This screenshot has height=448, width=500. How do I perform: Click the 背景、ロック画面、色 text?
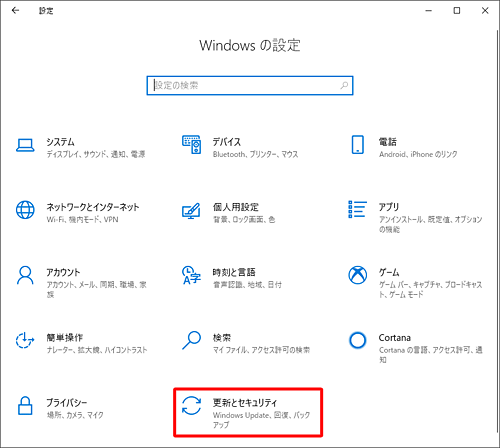pyautogui.click(x=244, y=219)
